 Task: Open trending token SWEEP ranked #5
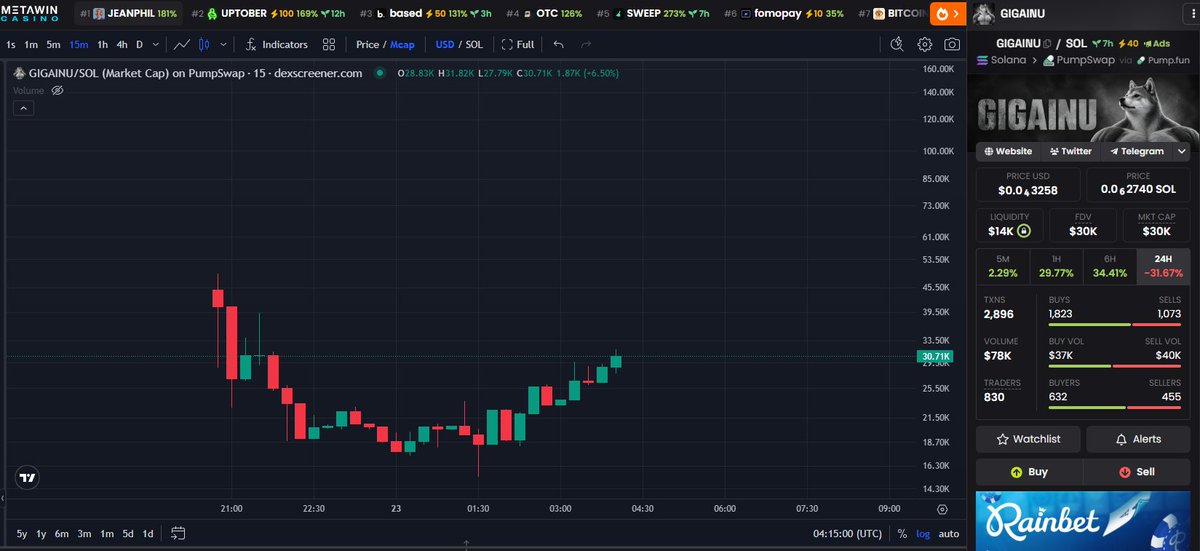654,14
